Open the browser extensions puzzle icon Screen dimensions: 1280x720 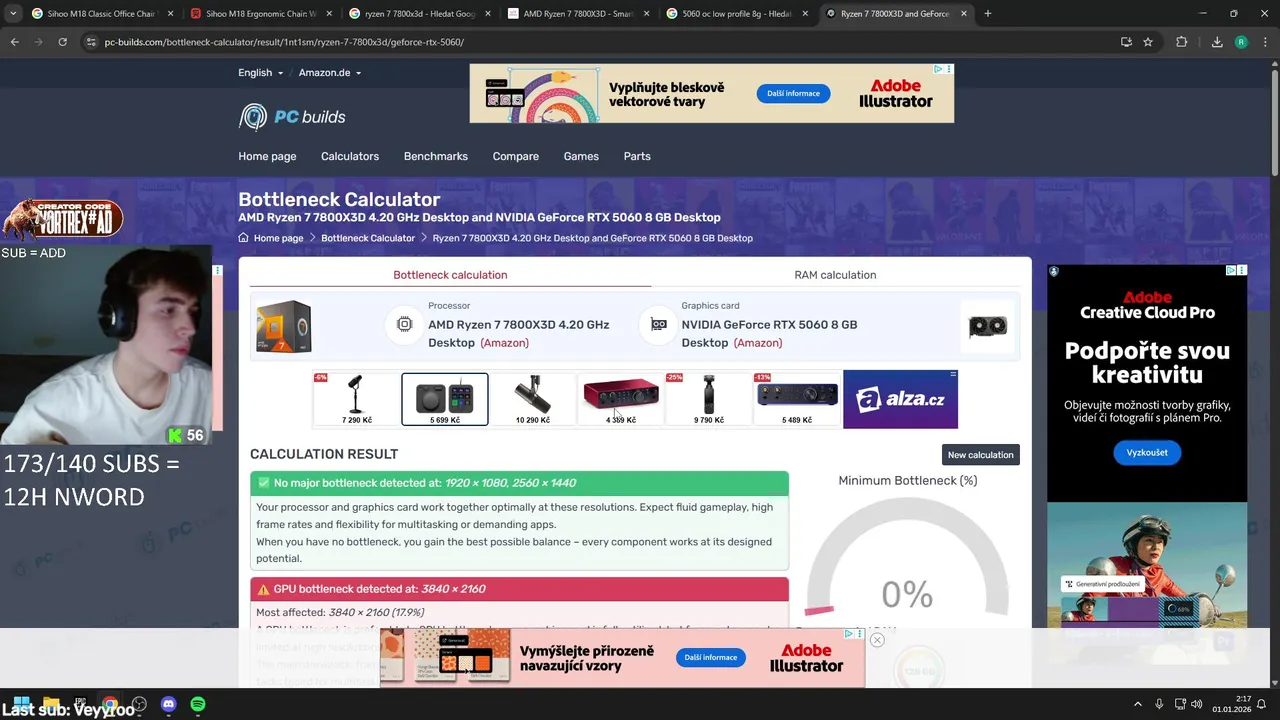pos(1182,42)
